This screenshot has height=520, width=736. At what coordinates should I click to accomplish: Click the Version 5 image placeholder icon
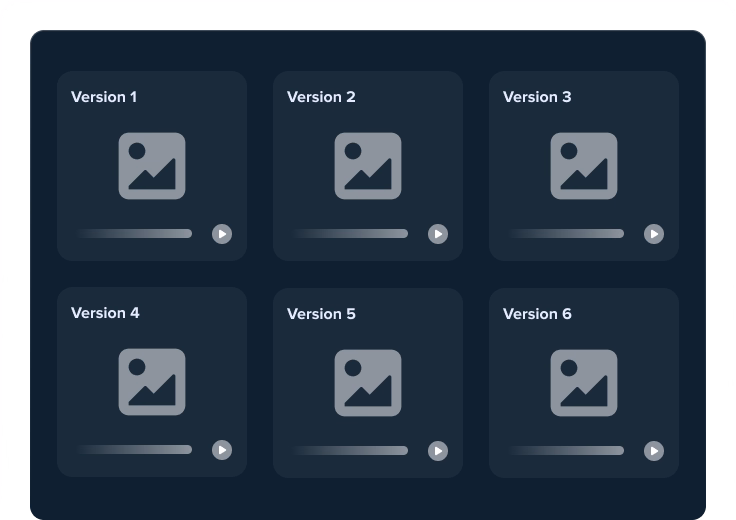point(368,382)
